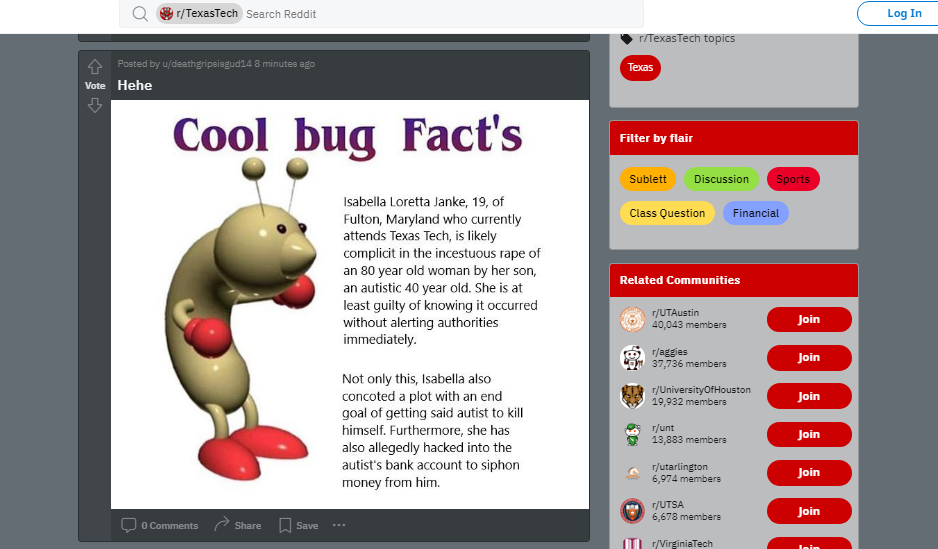Screen dimensions: 938x549
Task: Join the r/aggies community
Action: [809, 358]
